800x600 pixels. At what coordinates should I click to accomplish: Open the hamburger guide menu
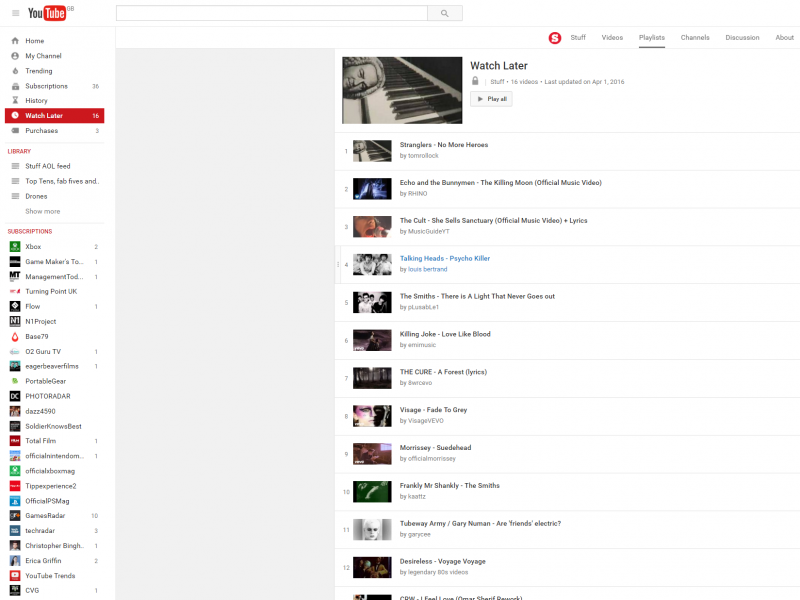pyautogui.click(x=15, y=13)
